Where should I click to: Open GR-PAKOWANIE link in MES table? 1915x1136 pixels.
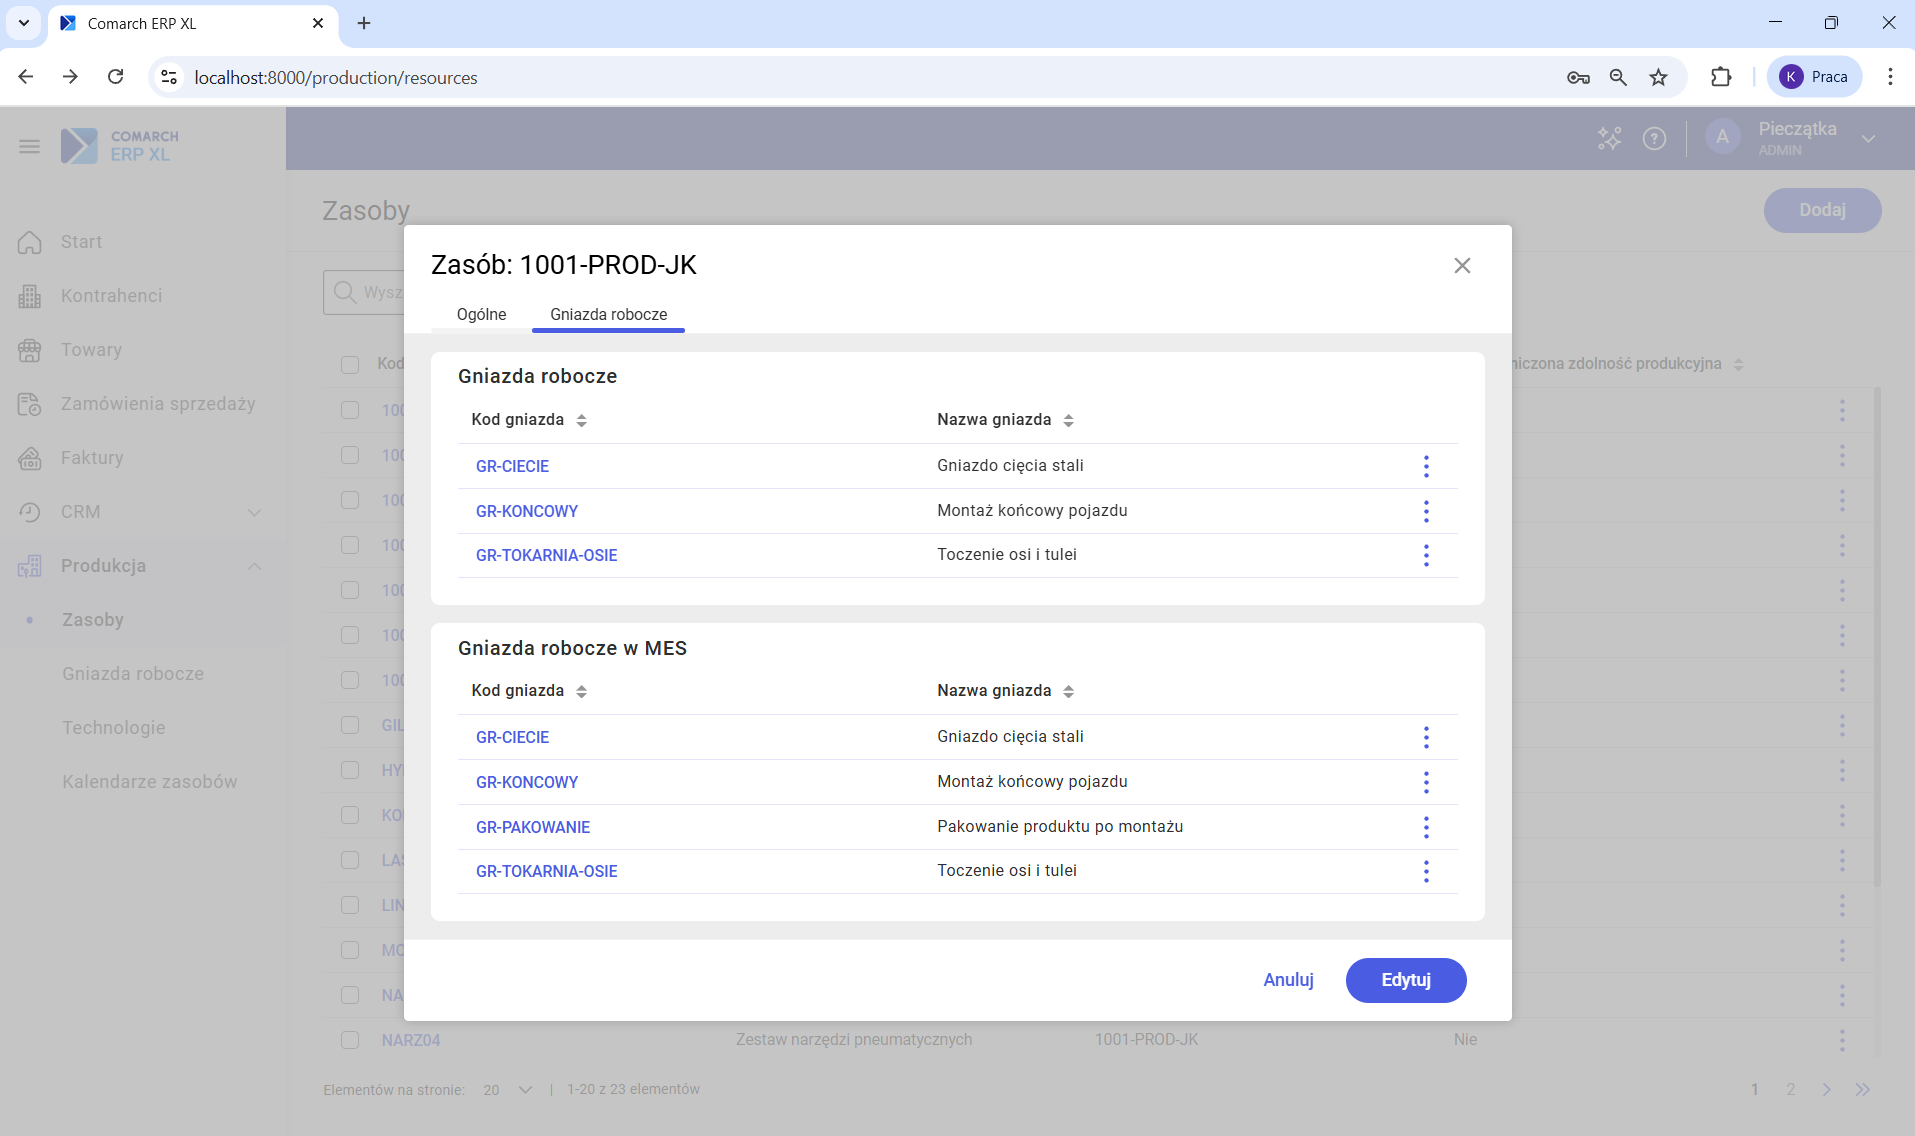[533, 827]
